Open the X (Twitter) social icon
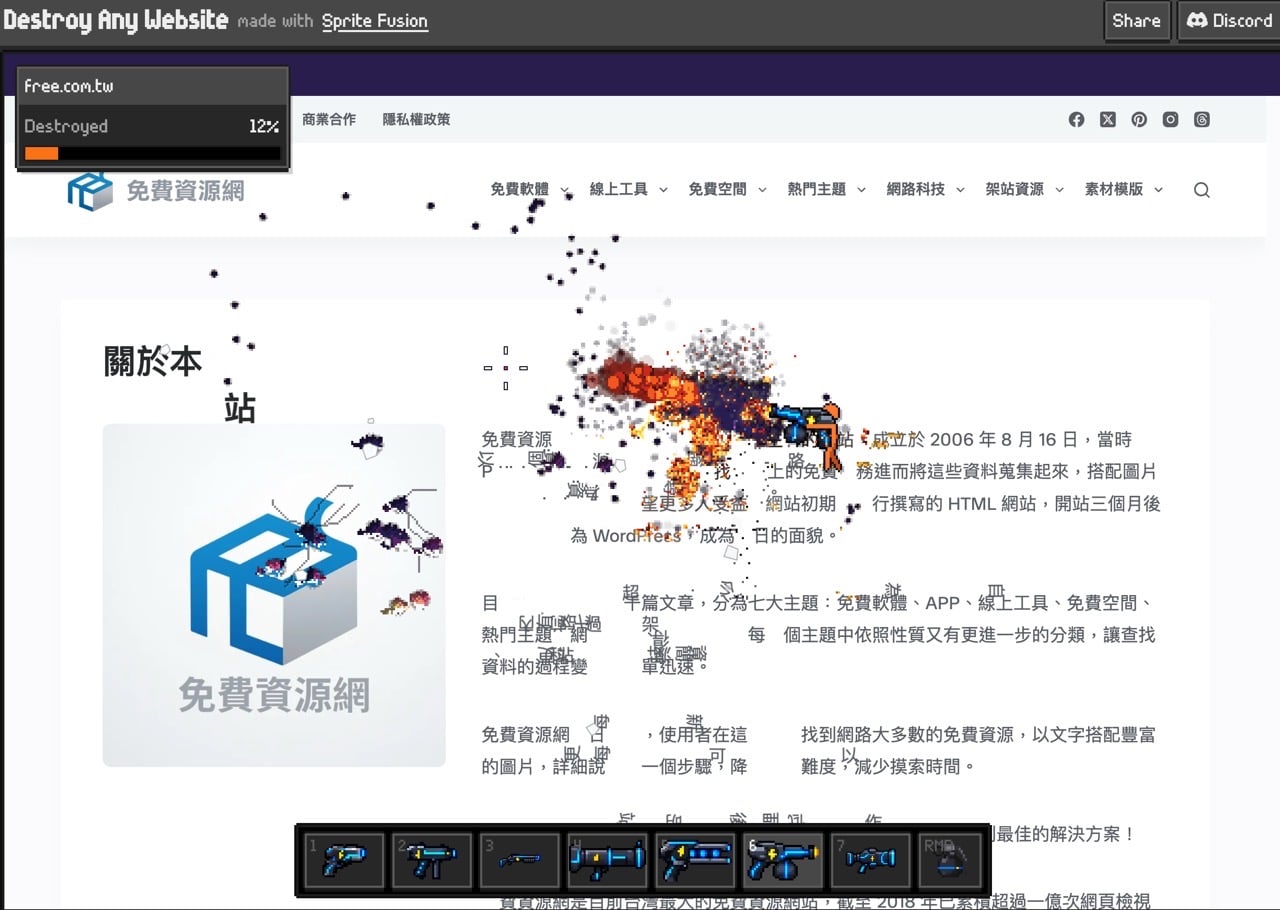 pos(1108,119)
